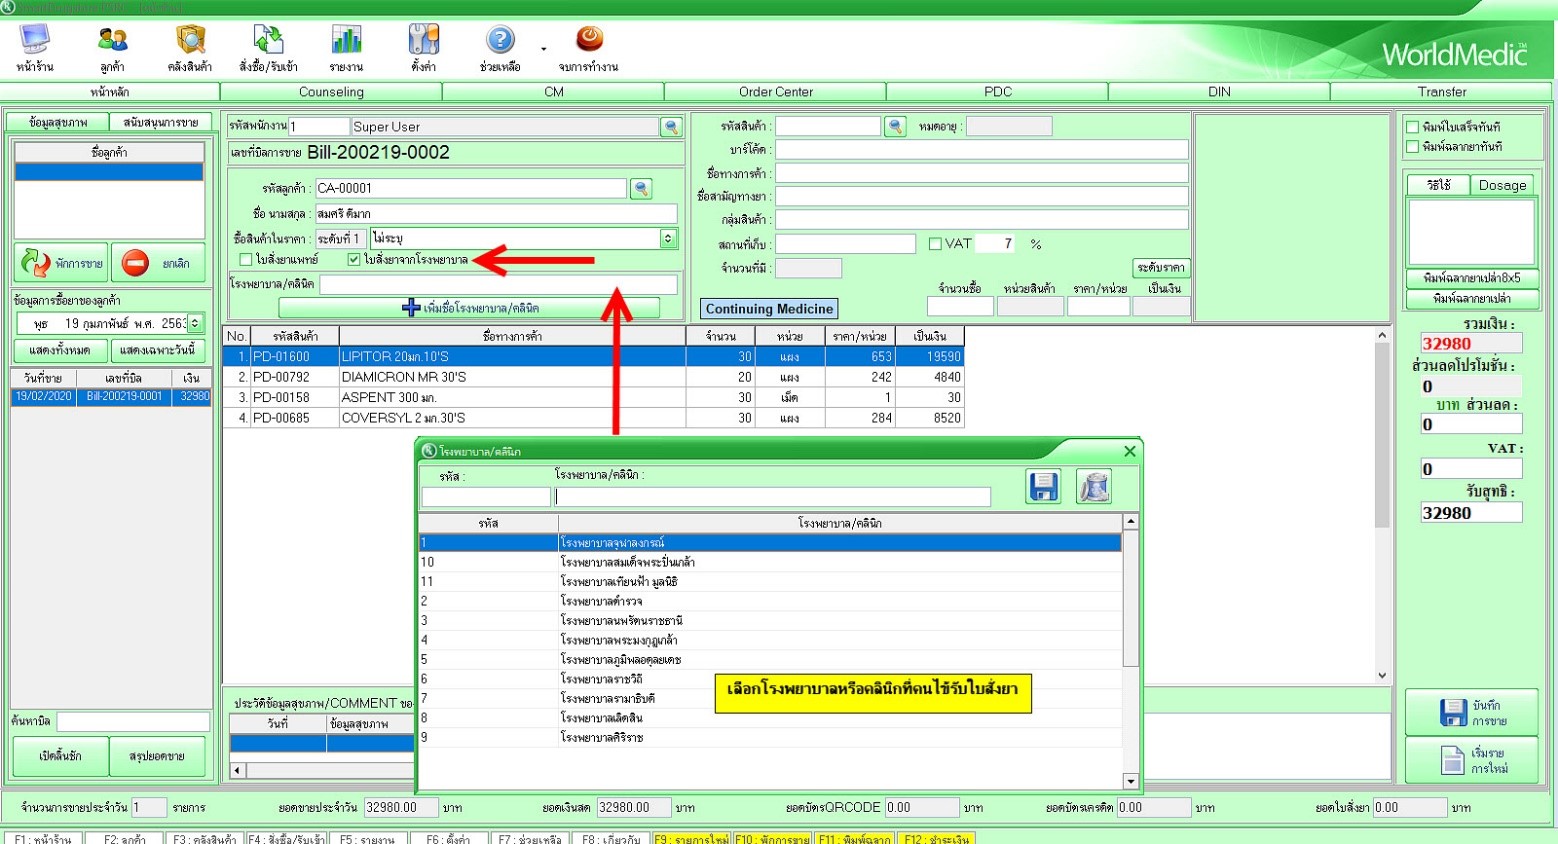Switch to the Counseling tab
Screen dimensions: 1558x844
pos(331,92)
